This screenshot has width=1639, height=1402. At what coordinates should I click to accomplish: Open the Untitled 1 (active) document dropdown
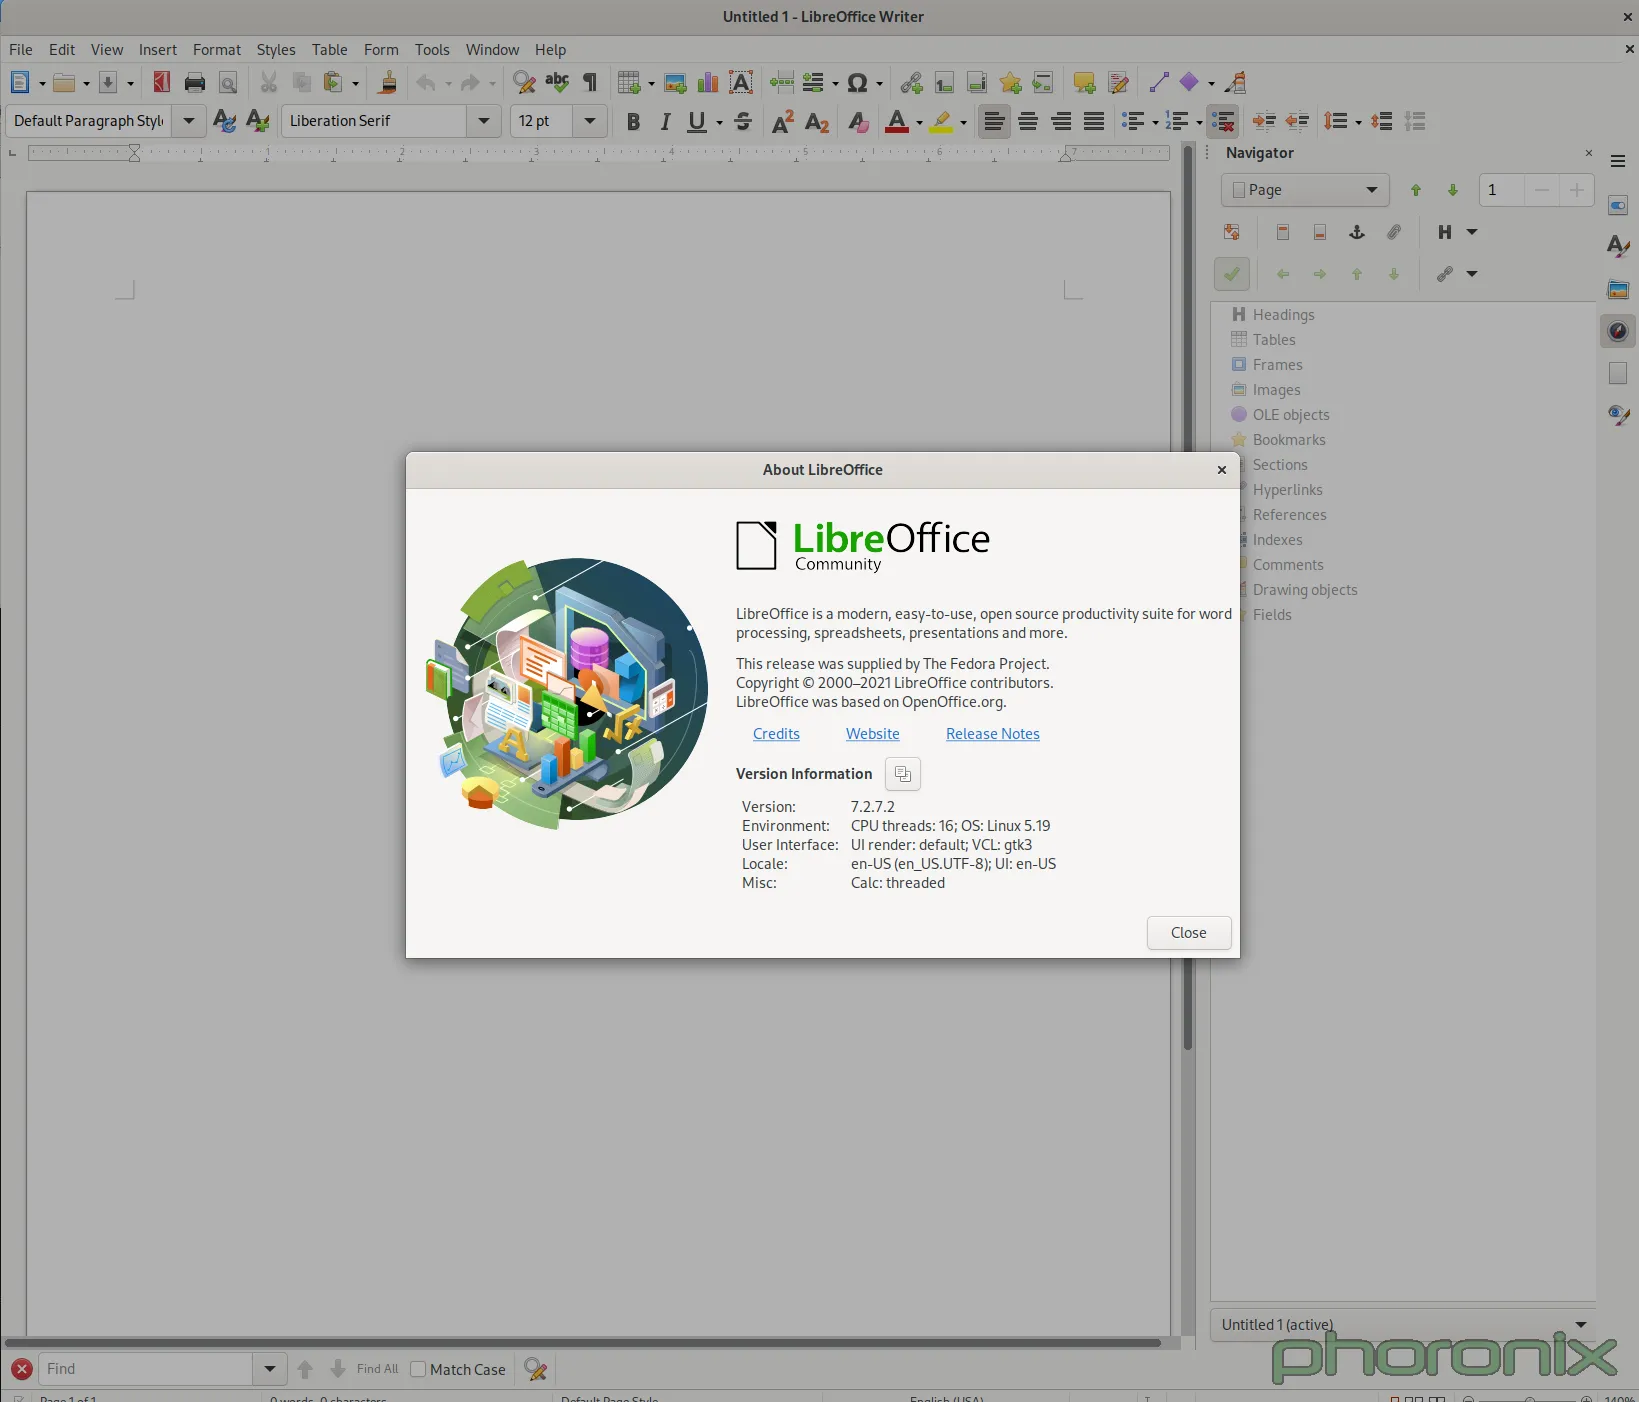(1403, 1324)
